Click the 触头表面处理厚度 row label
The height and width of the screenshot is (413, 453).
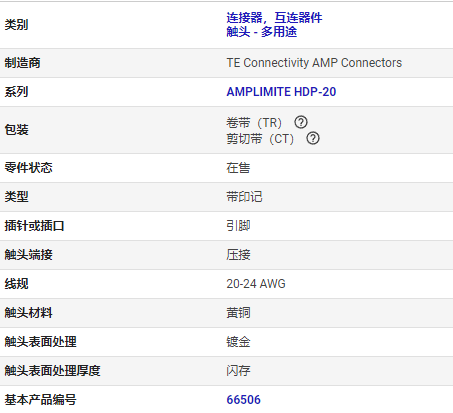click(x=52, y=371)
